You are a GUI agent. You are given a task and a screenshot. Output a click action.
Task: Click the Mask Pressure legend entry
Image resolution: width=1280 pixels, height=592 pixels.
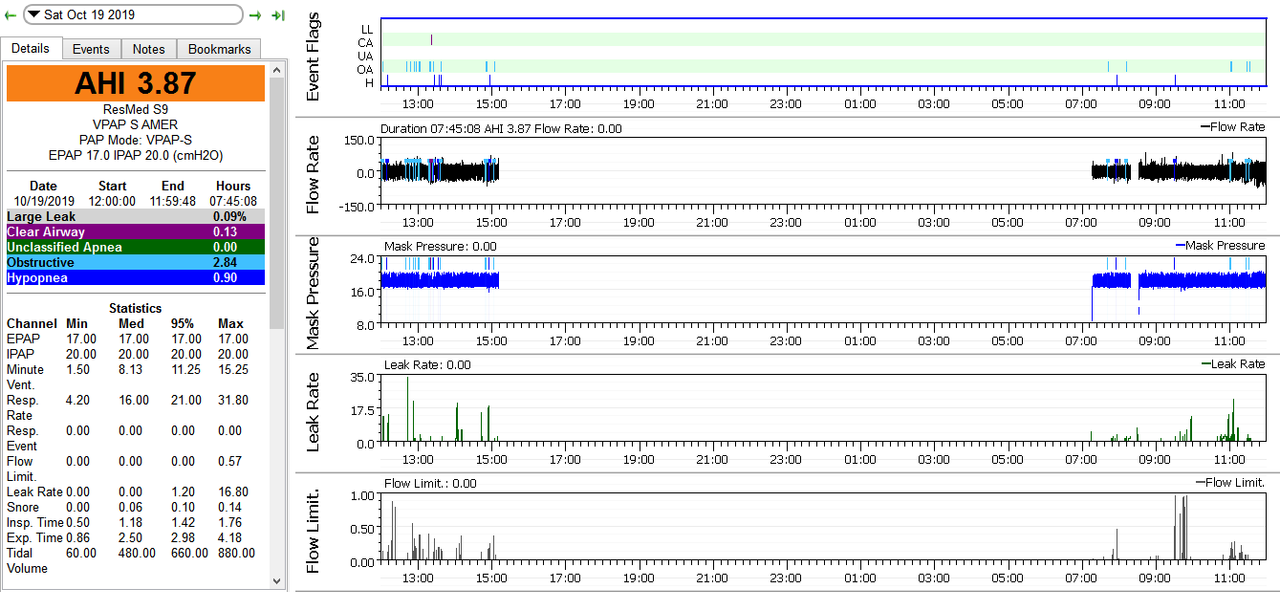pyautogui.click(x=1220, y=245)
